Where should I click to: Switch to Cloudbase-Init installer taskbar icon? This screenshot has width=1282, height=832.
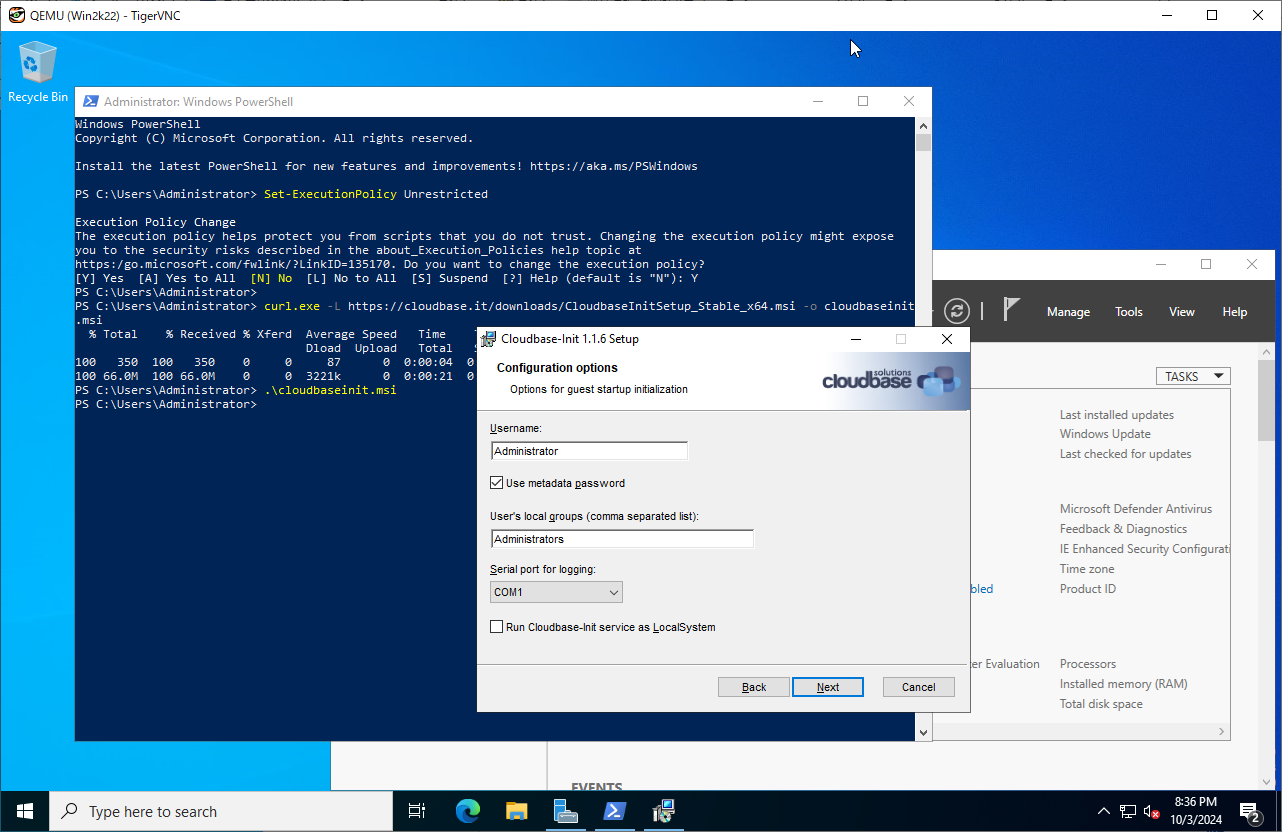pos(663,811)
